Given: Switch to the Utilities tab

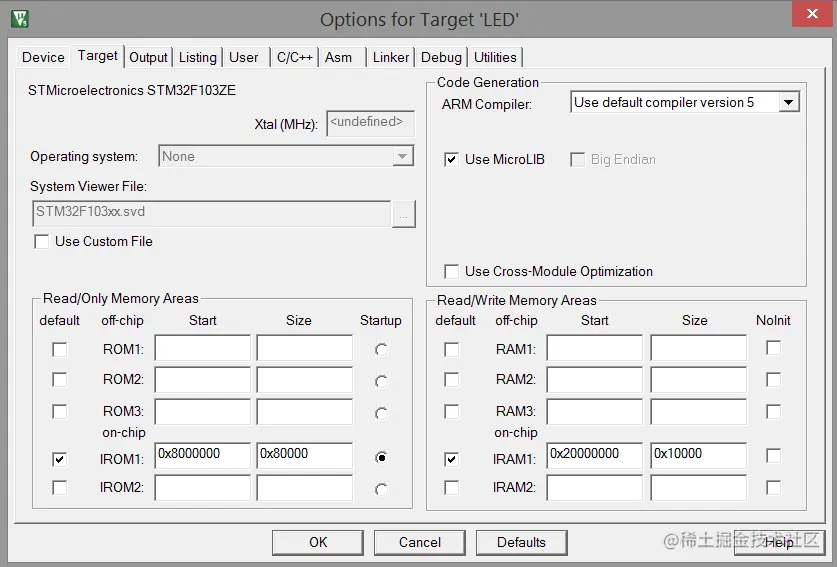Looking at the screenshot, I should coord(495,57).
